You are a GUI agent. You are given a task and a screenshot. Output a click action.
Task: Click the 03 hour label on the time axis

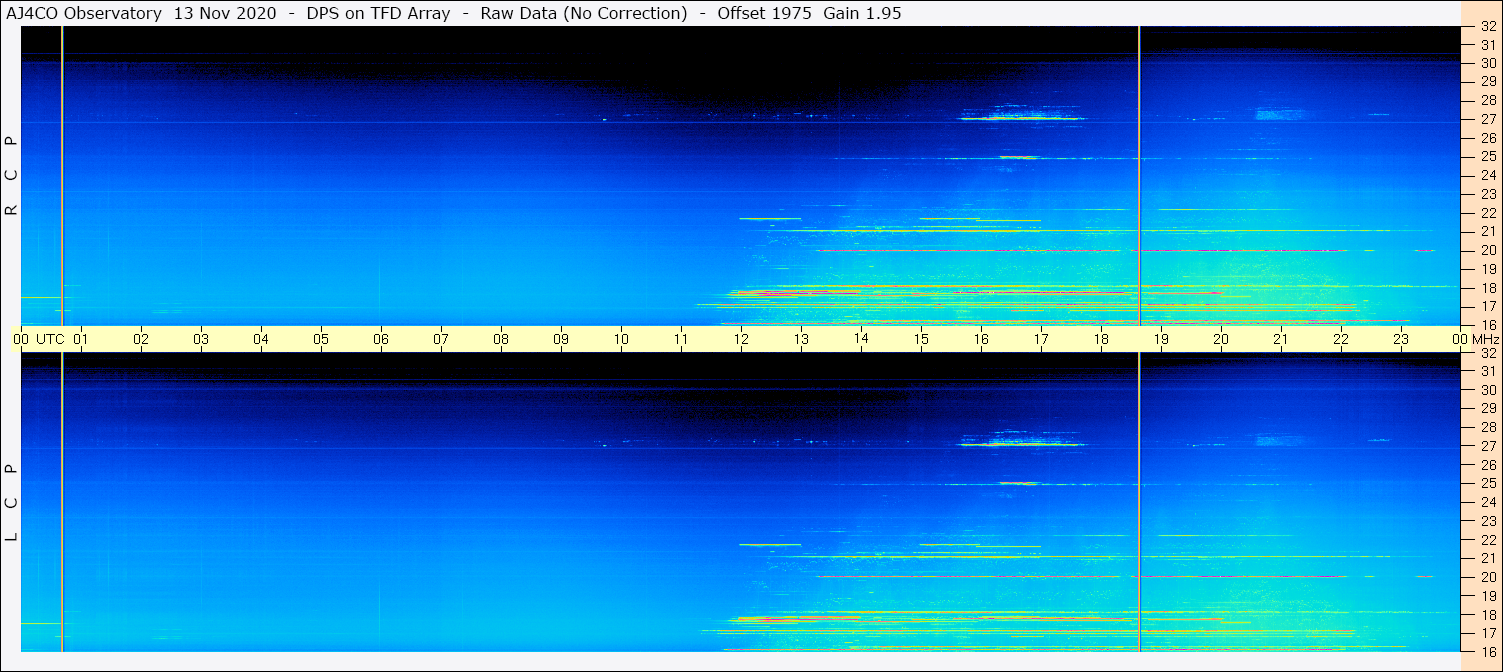201,339
